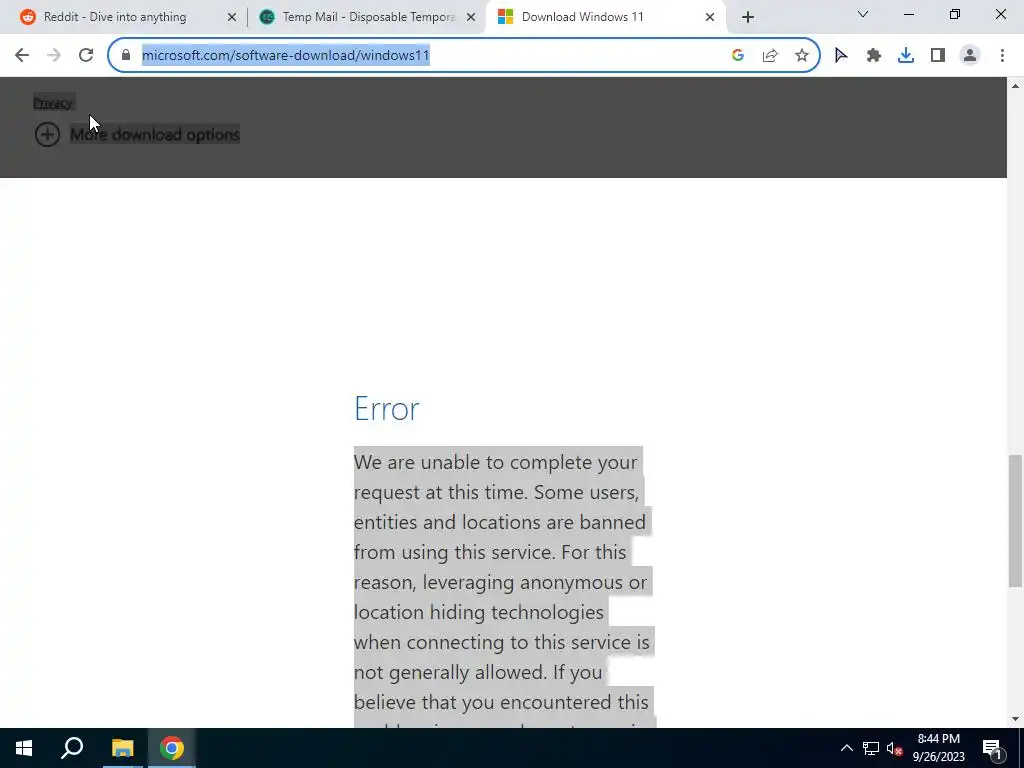Open Chrome three-dot menu

pos(1002,56)
